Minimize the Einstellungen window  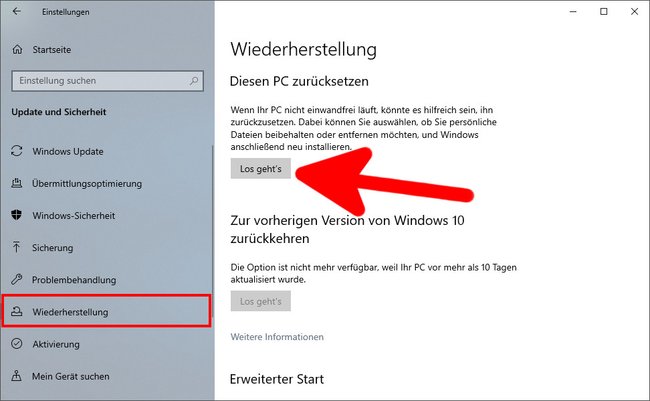click(x=573, y=12)
